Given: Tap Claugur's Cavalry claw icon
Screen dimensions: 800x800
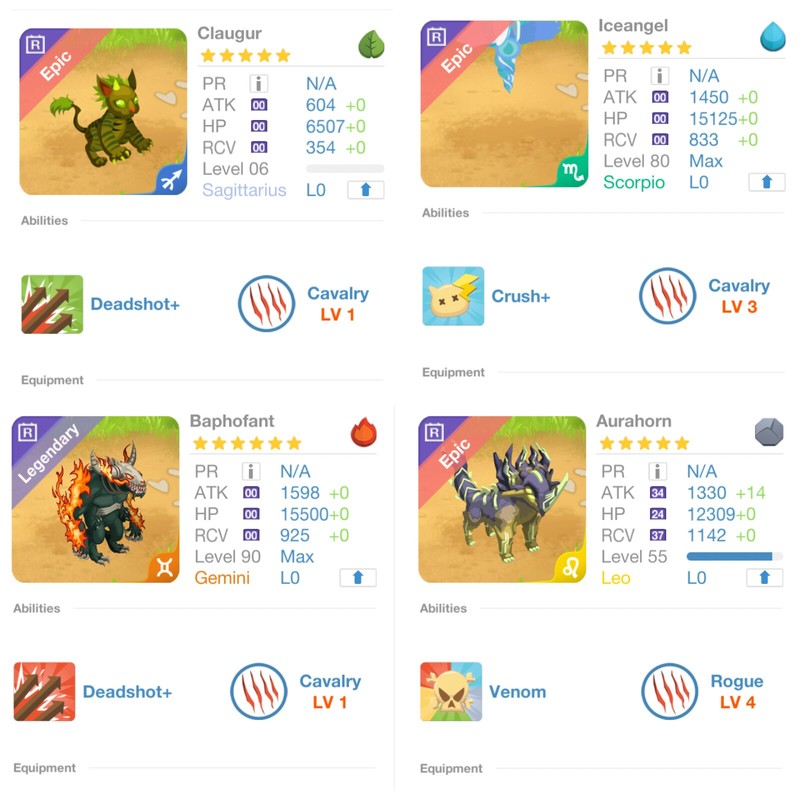Looking at the screenshot, I should coord(266,304).
